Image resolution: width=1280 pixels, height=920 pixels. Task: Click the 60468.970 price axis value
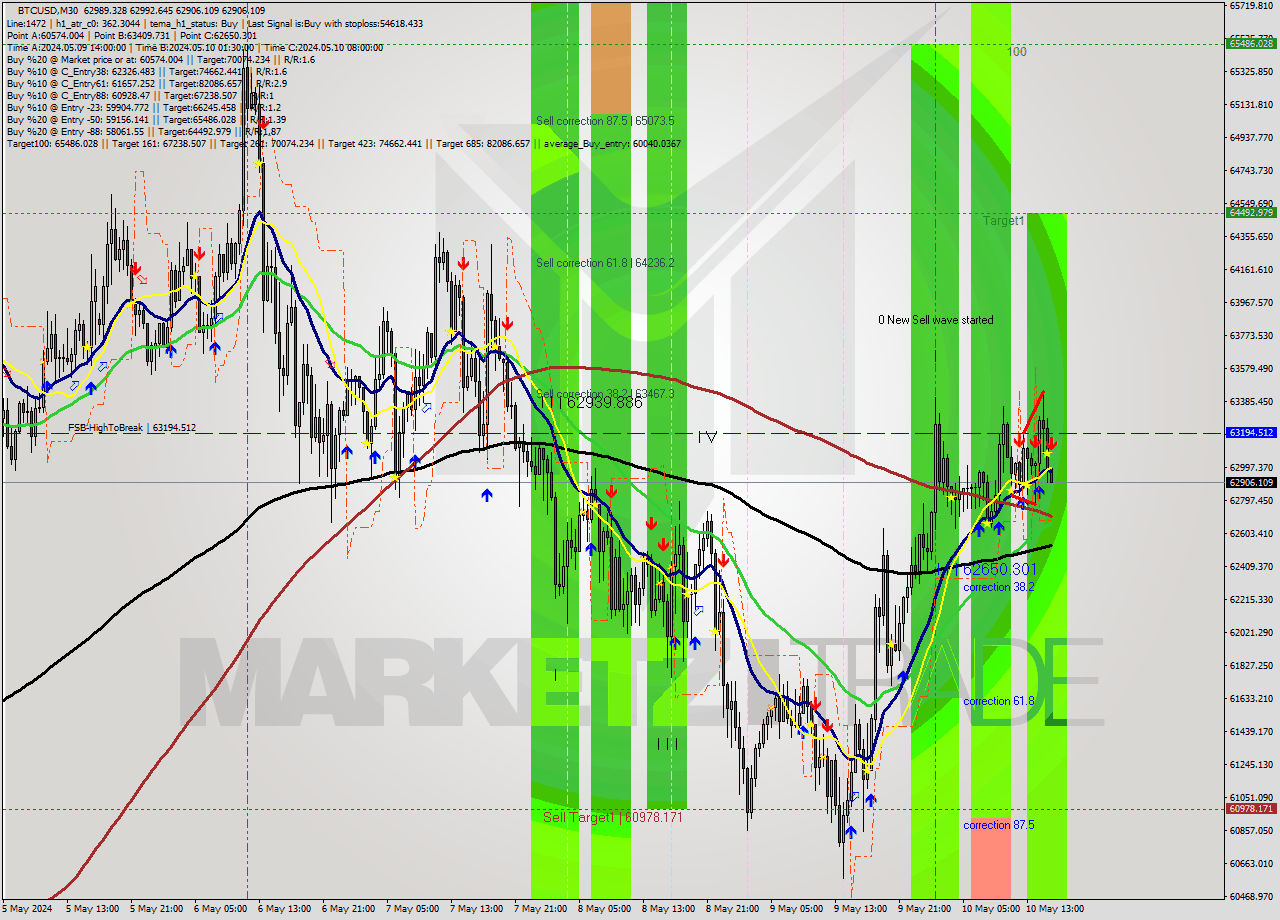[1250, 896]
